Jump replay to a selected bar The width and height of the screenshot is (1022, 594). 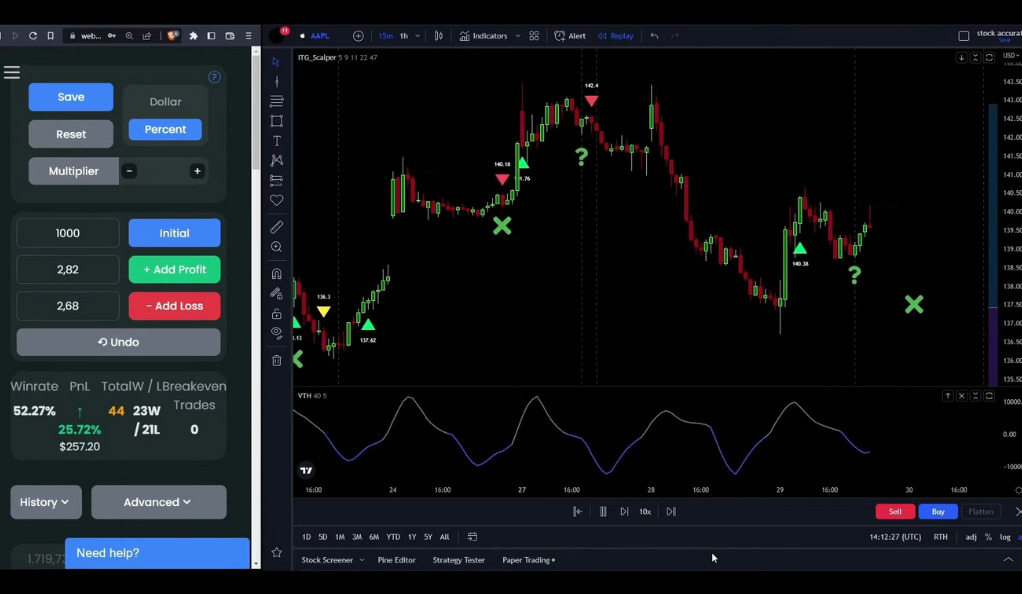tap(577, 512)
